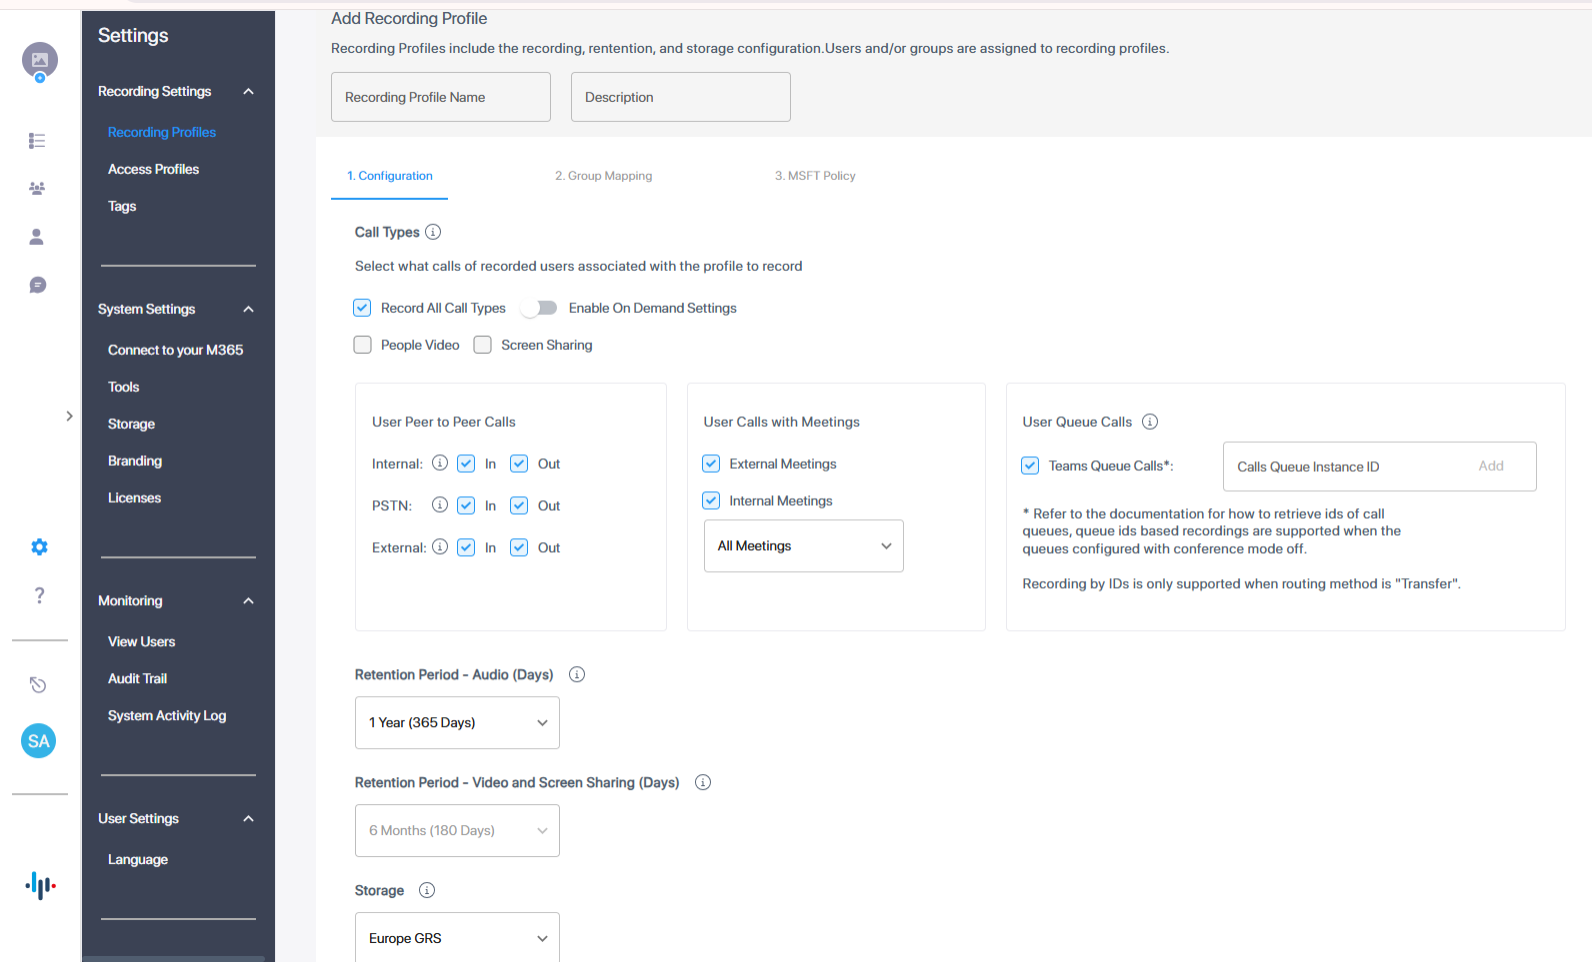Click the info icon next to Storage
The height and width of the screenshot is (962, 1592).
point(427,890)
